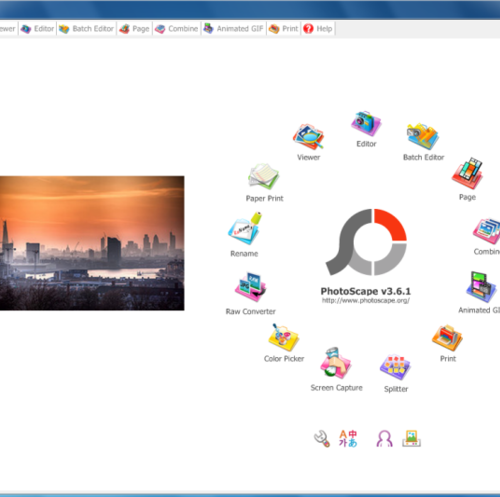Switch to the Page tab

[135, 29]
